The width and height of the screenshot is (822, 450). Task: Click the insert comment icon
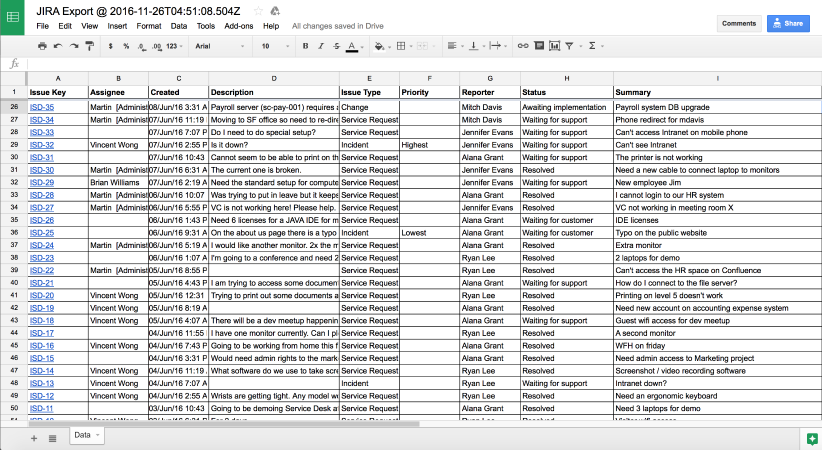coord(539,46)
